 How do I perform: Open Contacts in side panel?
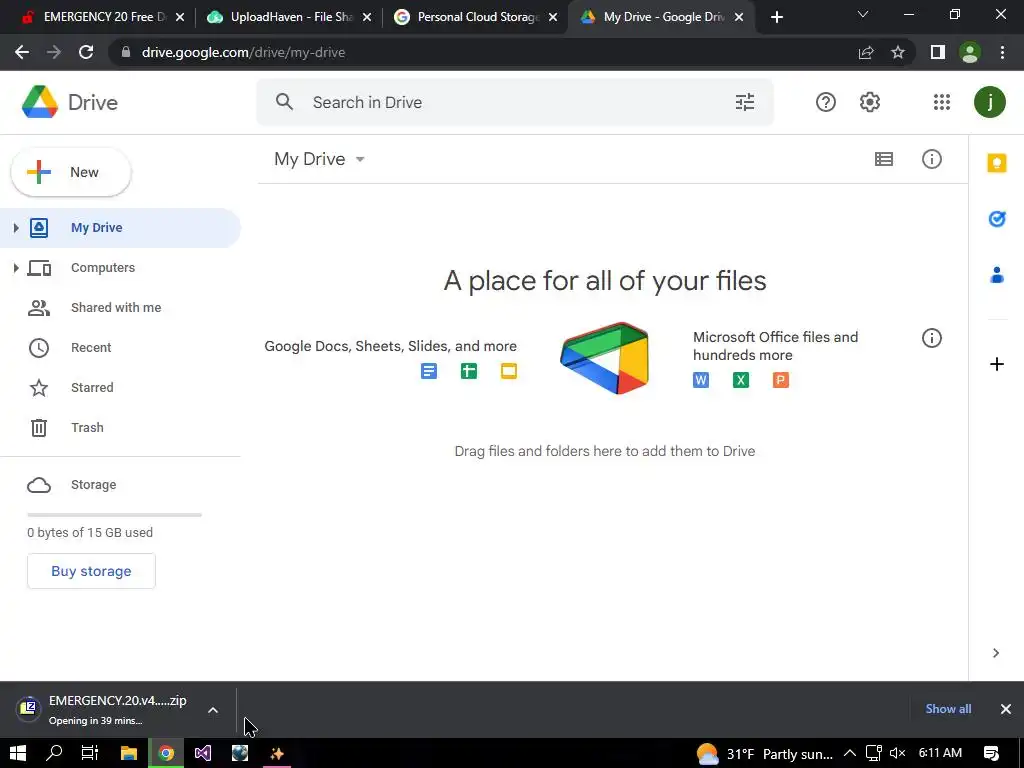point(997,275)
